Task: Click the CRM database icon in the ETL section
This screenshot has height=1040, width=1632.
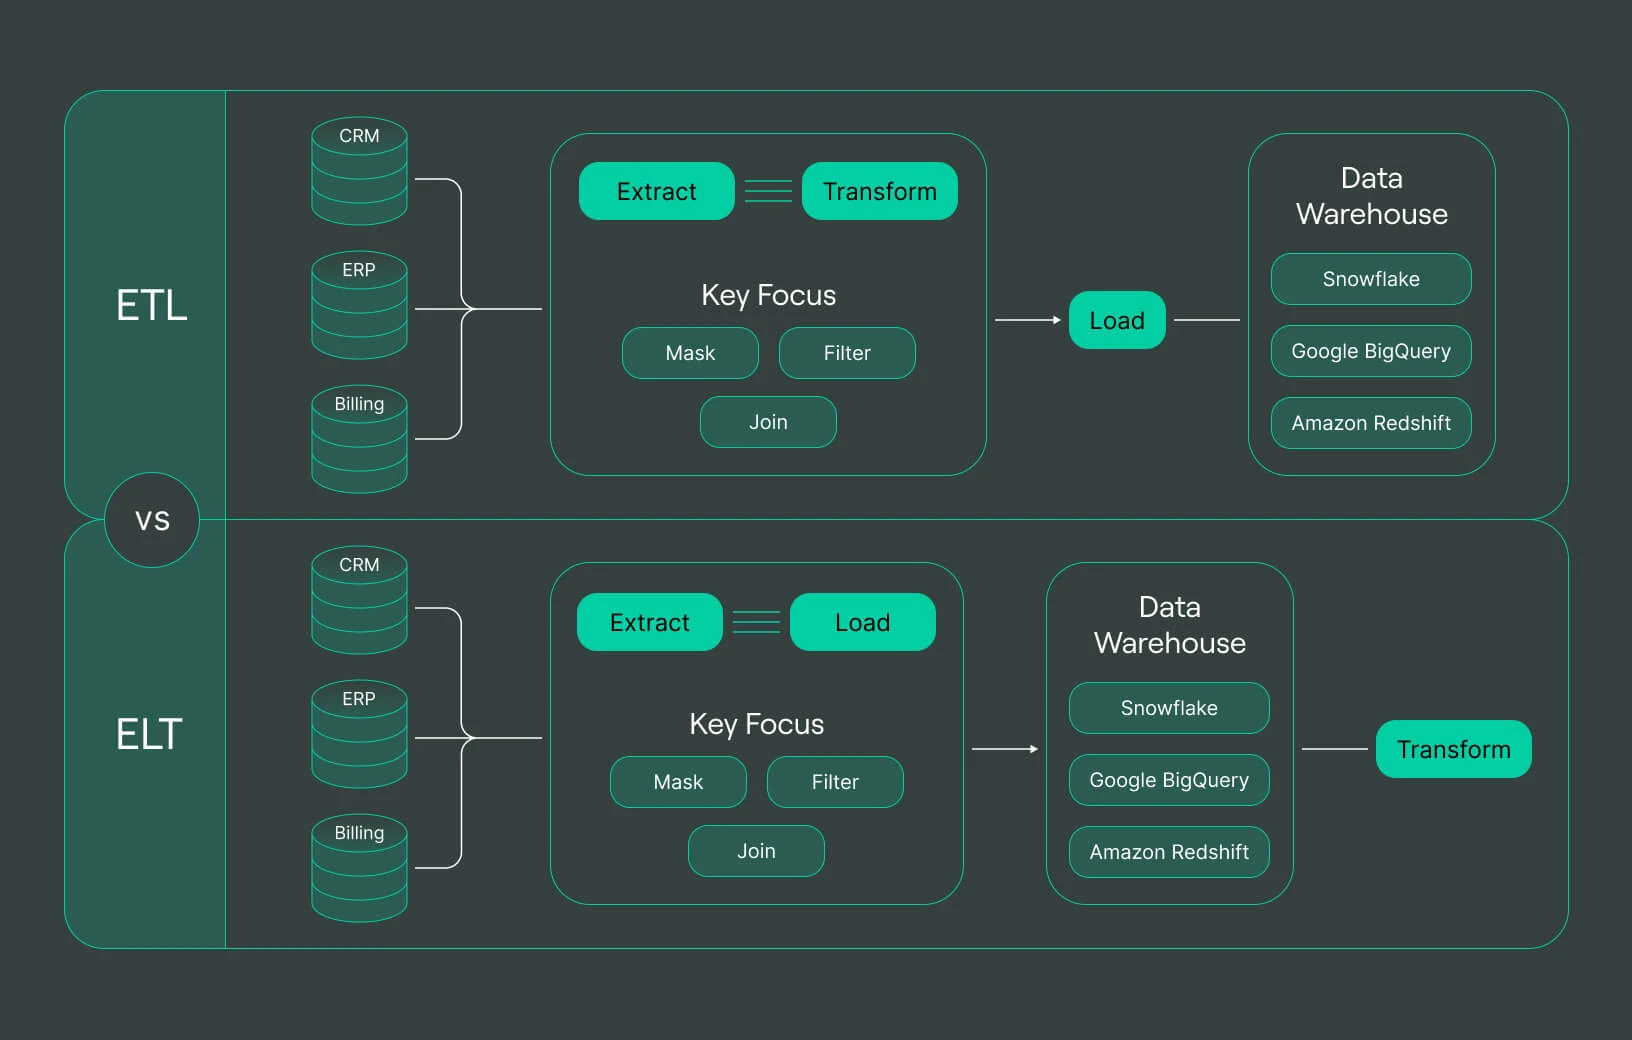Action: point(358,170)
